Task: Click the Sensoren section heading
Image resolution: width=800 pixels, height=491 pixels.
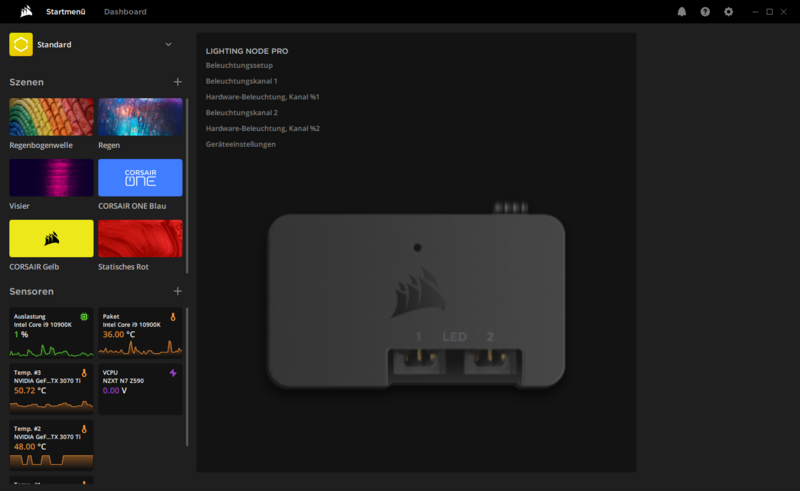Action: 31,291
